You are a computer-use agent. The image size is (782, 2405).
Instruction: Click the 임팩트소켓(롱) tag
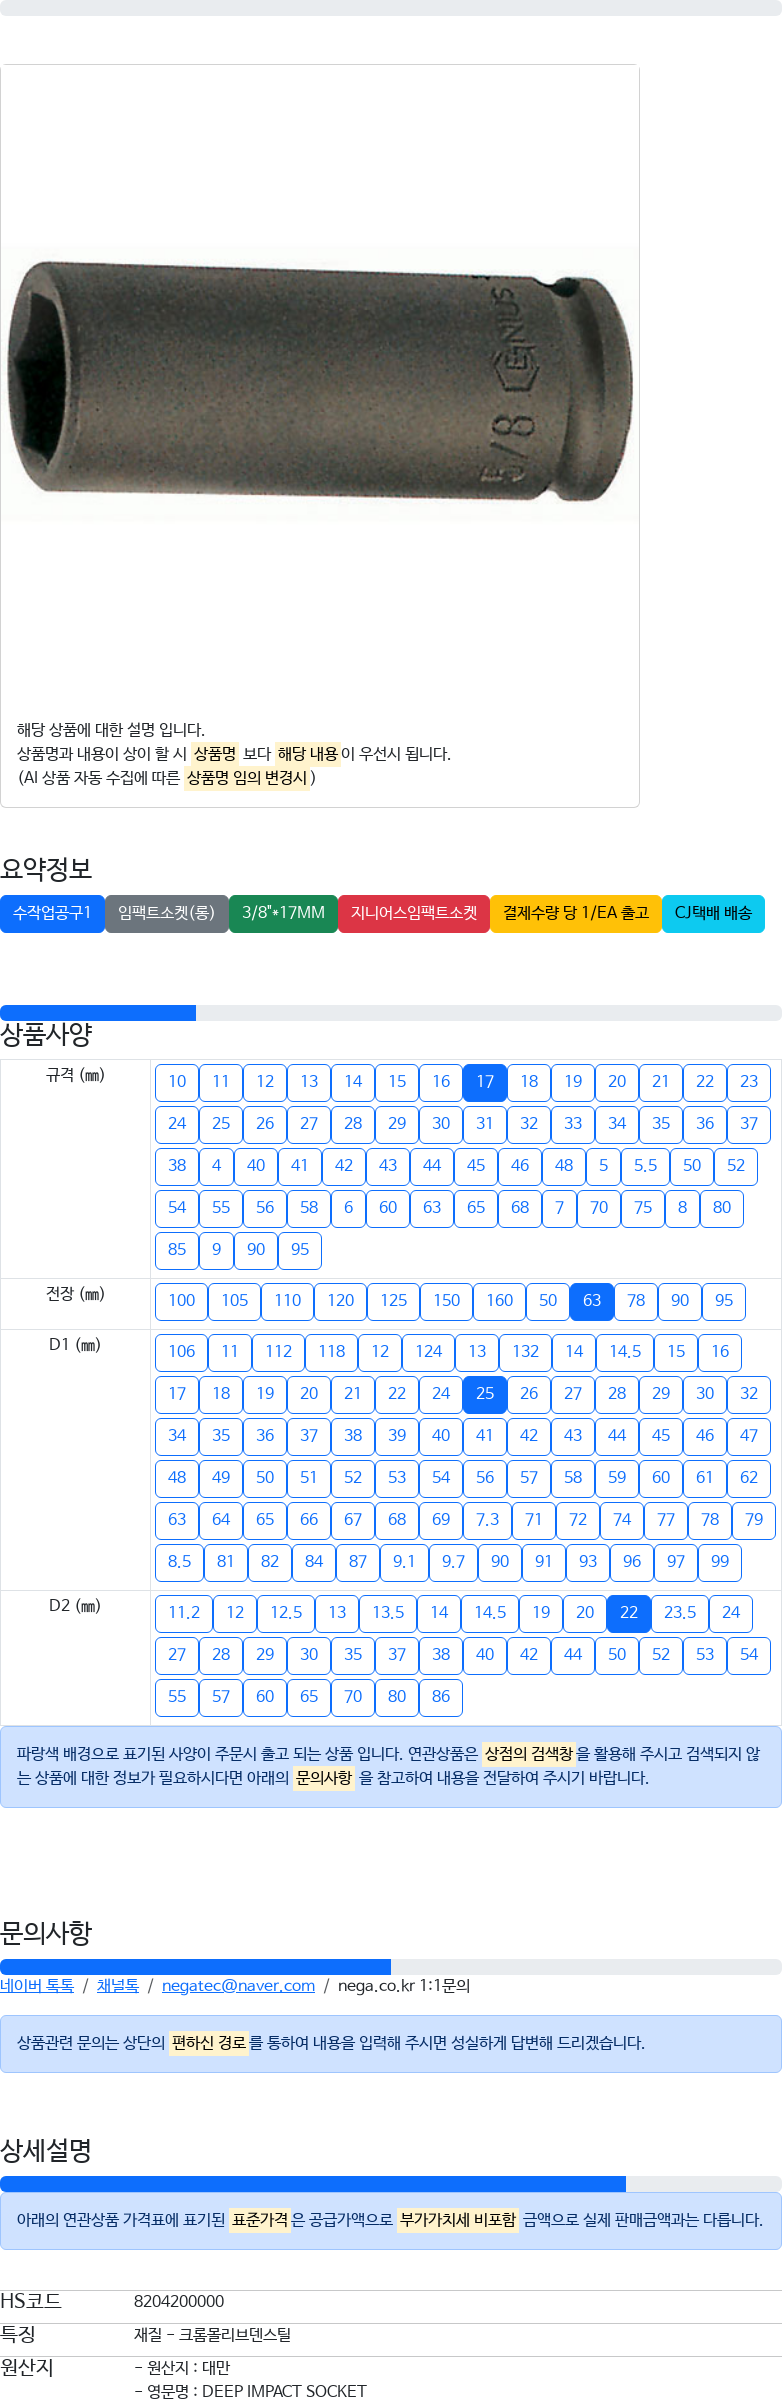pyautogui.click(x=167, y=914)
